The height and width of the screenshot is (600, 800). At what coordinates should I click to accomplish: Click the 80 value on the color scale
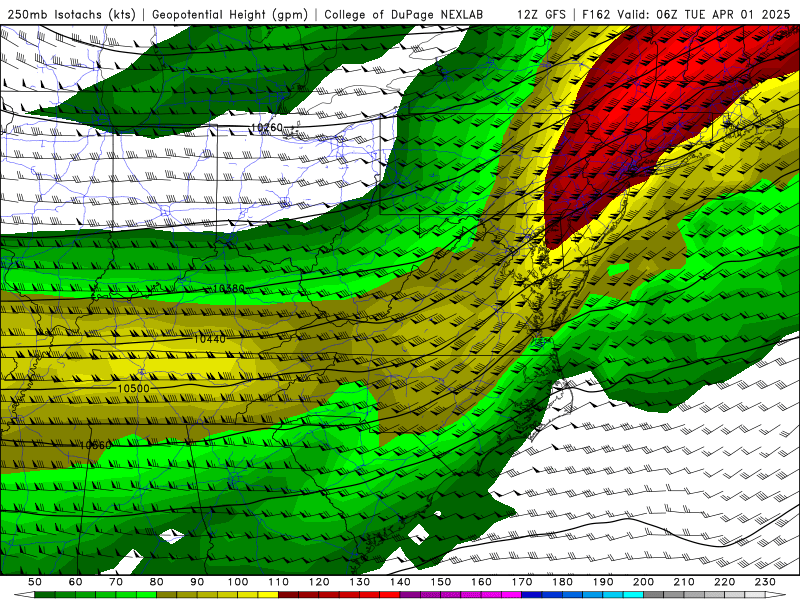click(157, 582)
